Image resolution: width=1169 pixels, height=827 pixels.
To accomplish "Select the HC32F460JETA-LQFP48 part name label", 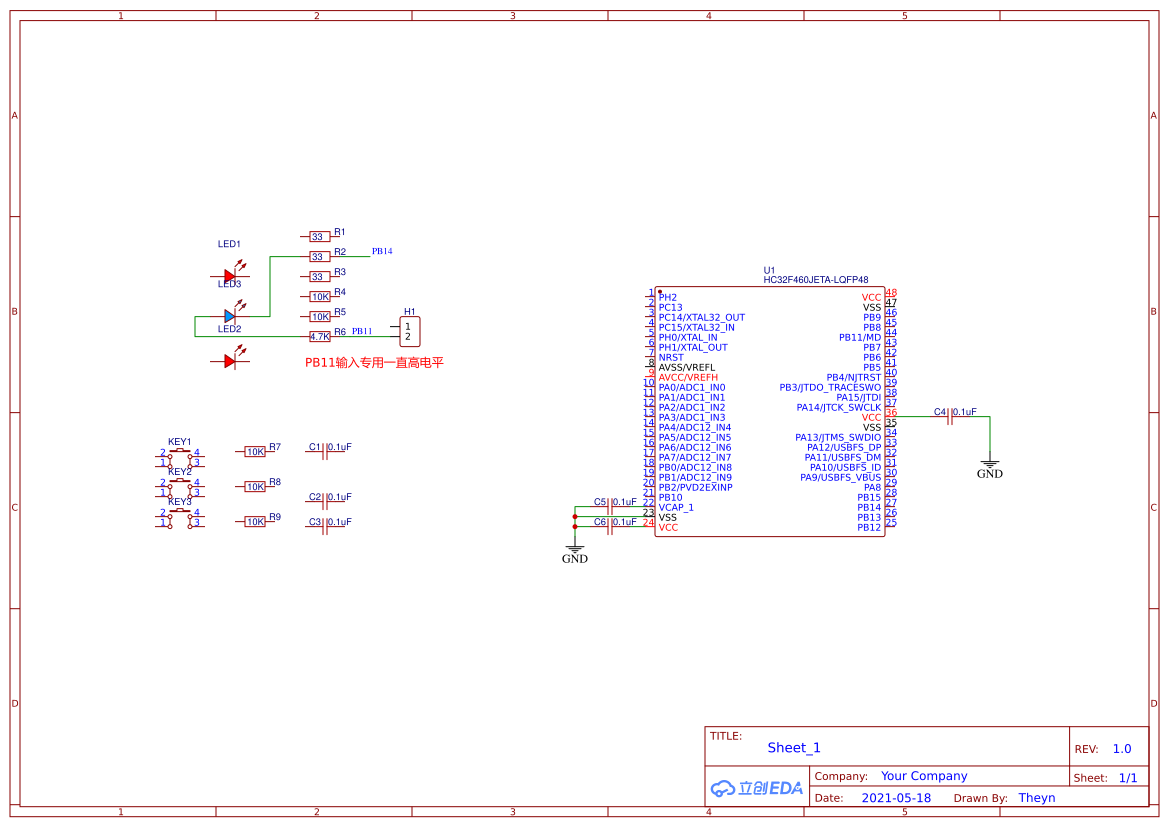I will 815,281.
